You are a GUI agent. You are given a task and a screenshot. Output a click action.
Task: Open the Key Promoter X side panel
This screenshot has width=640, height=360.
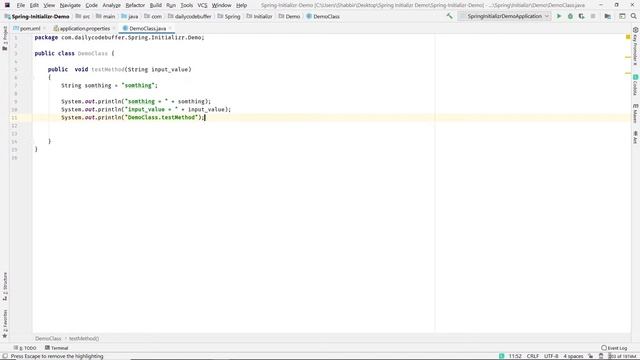(x=635, y=46)
